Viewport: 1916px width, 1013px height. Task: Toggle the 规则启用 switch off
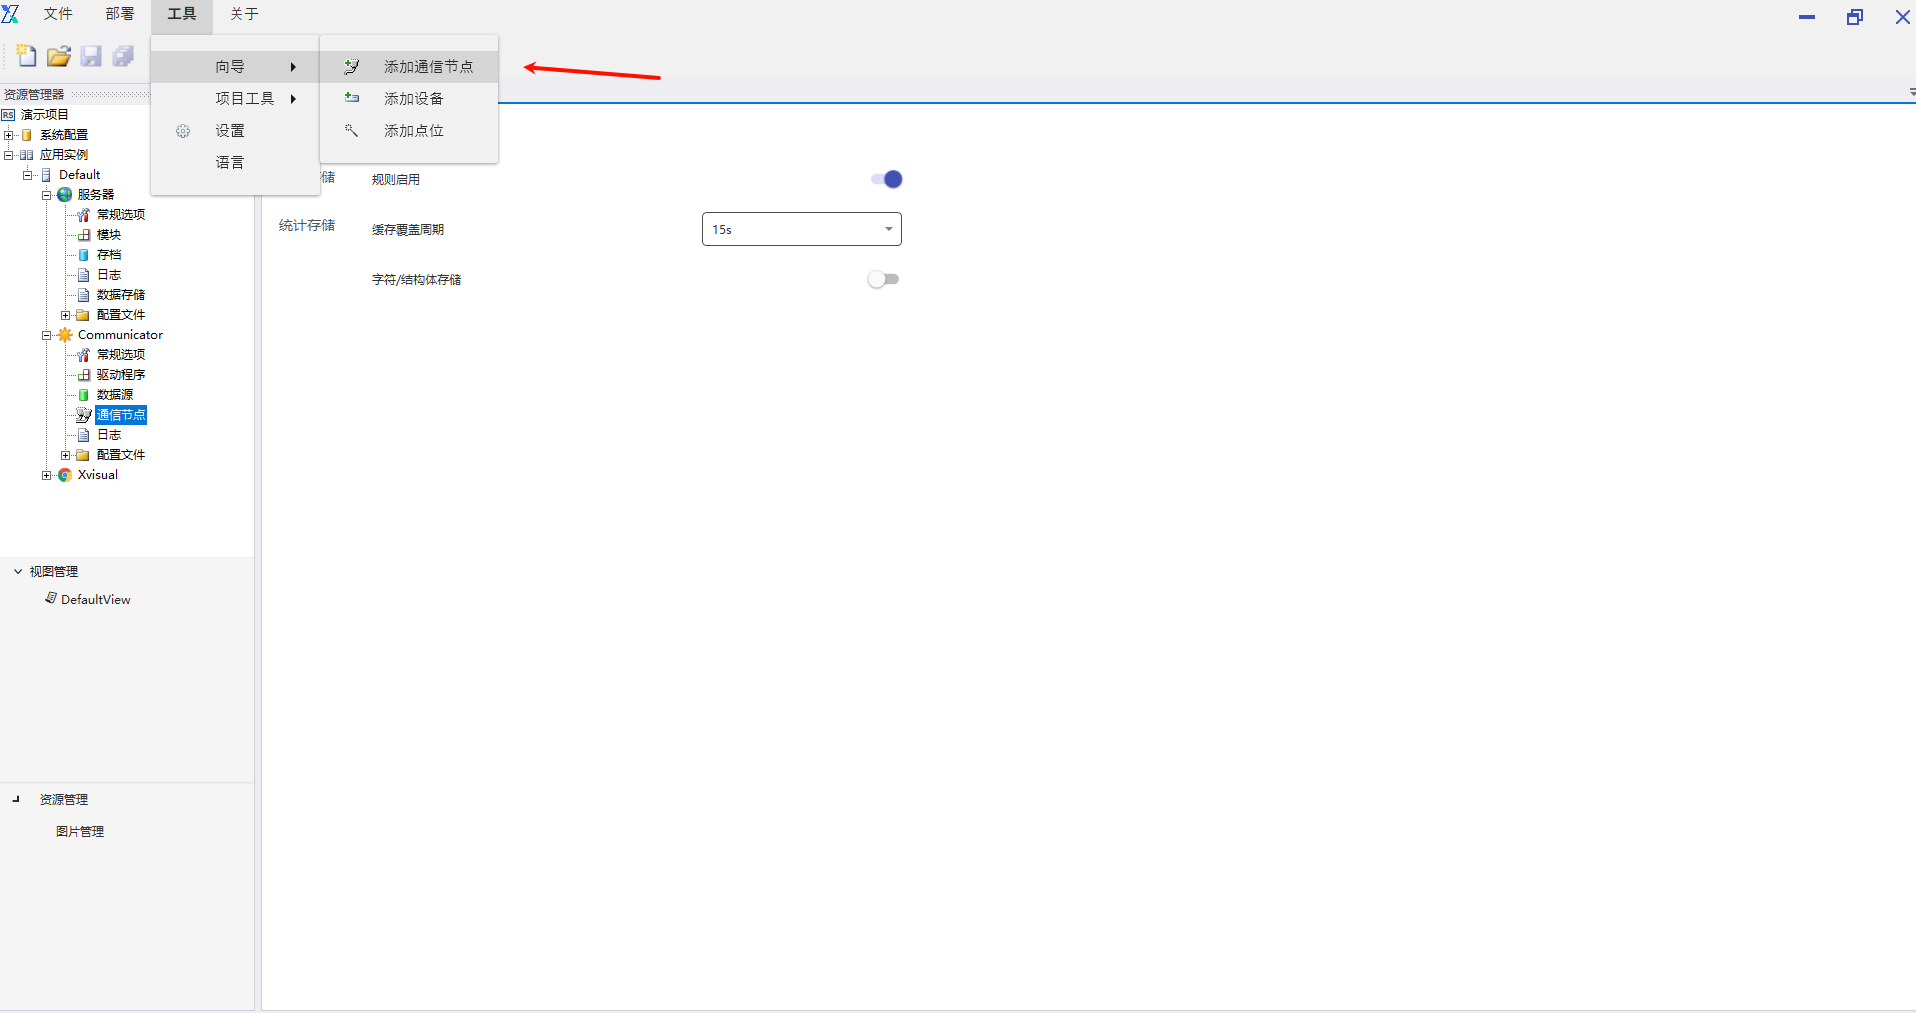click(886, 179)
